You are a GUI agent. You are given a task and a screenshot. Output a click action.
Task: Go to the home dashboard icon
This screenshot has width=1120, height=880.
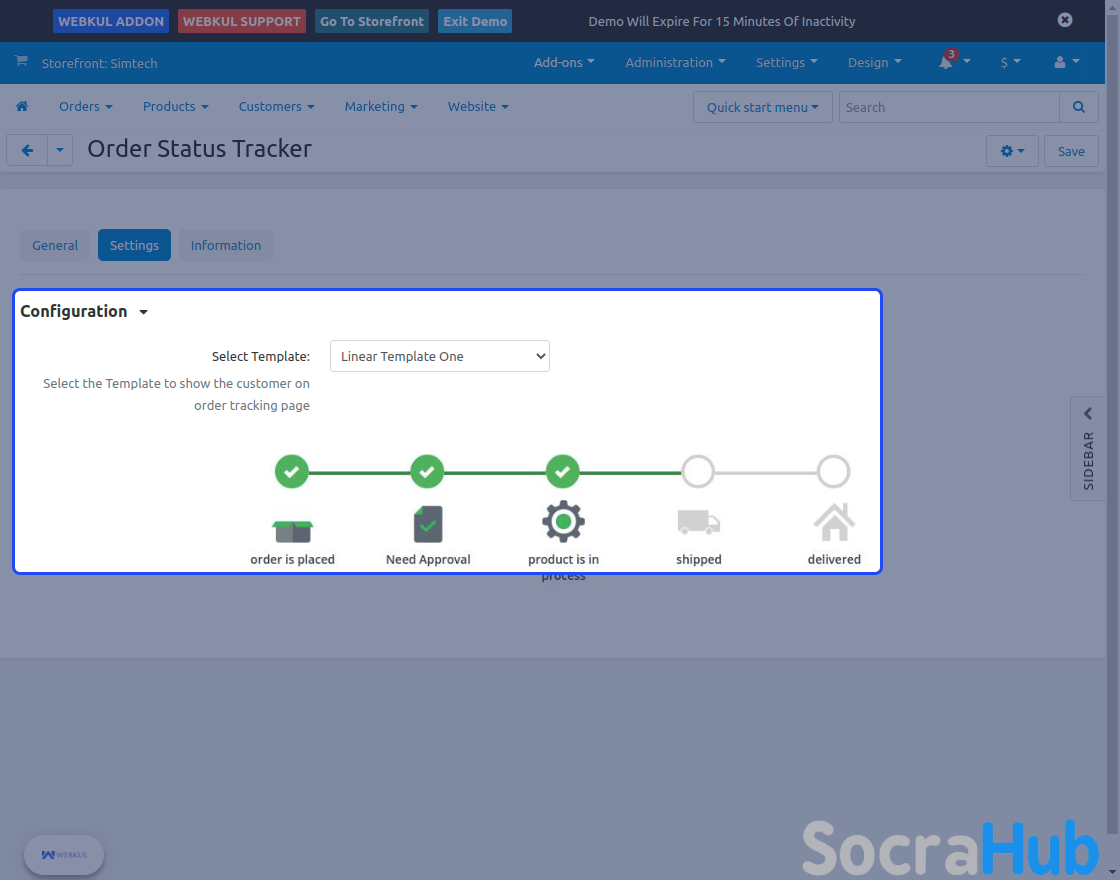point(22,106)
